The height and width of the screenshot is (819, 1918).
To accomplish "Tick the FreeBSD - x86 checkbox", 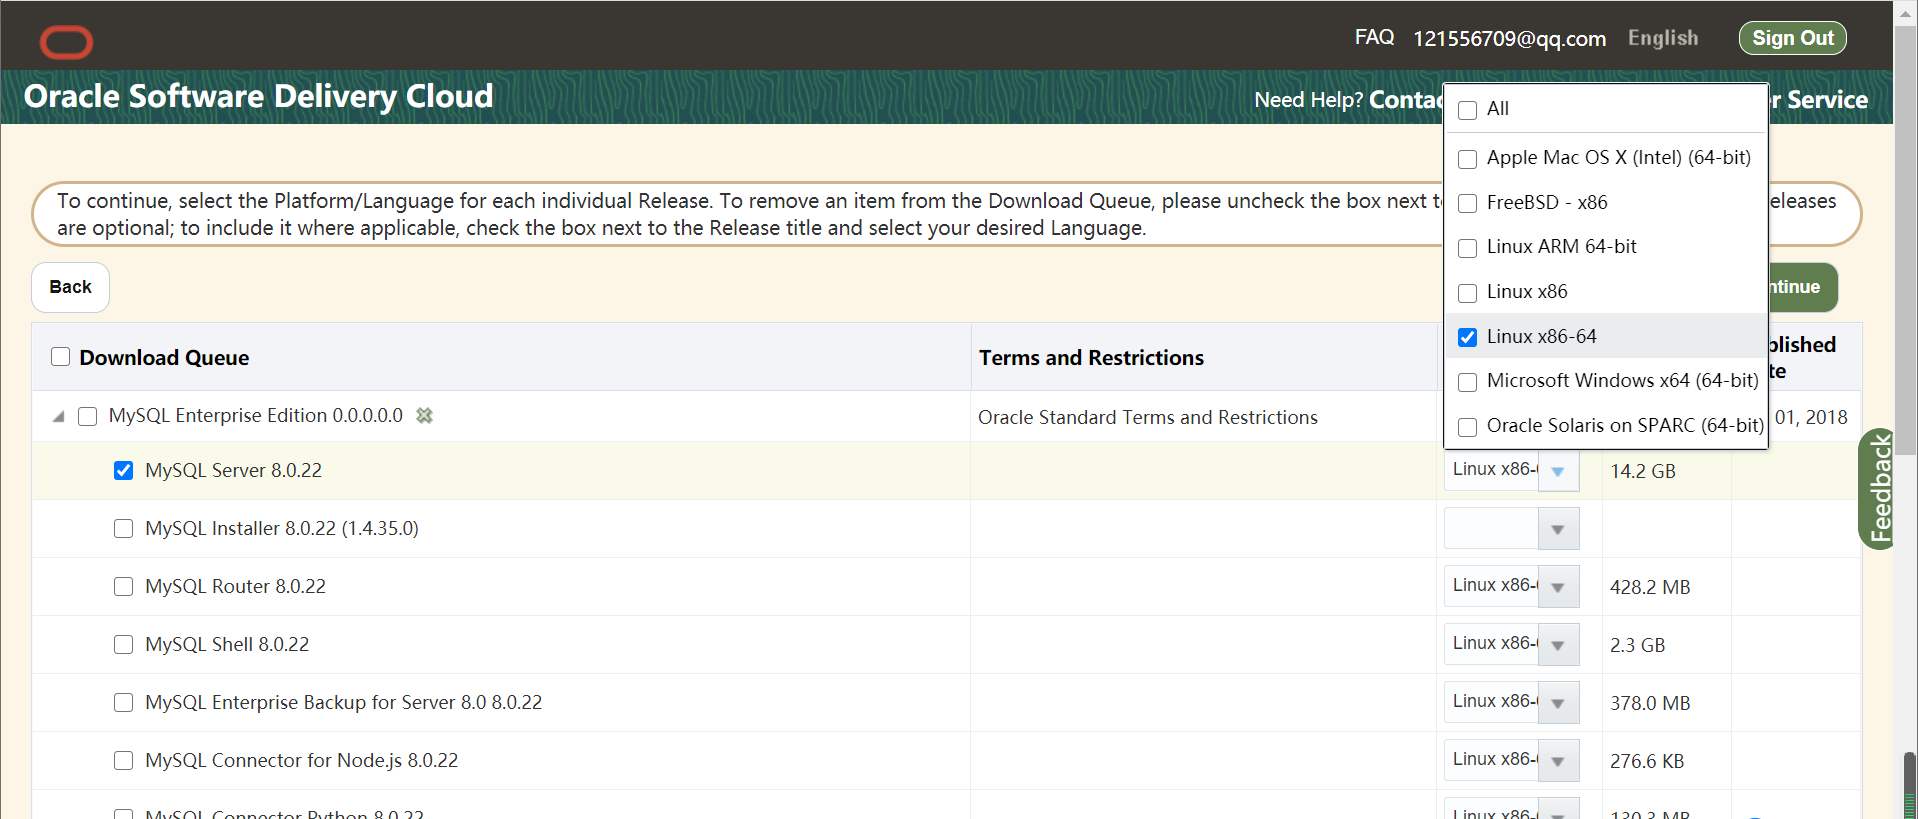I will point(1467,203).
